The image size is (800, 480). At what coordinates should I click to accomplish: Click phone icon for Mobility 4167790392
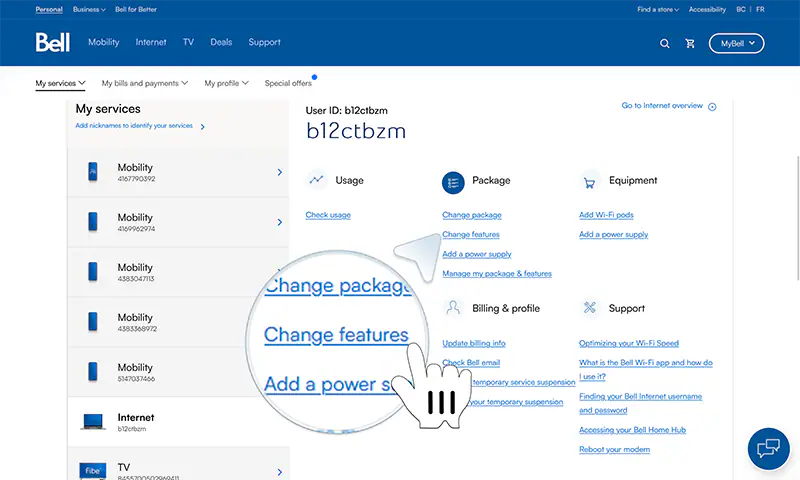[x=93, y=172]
